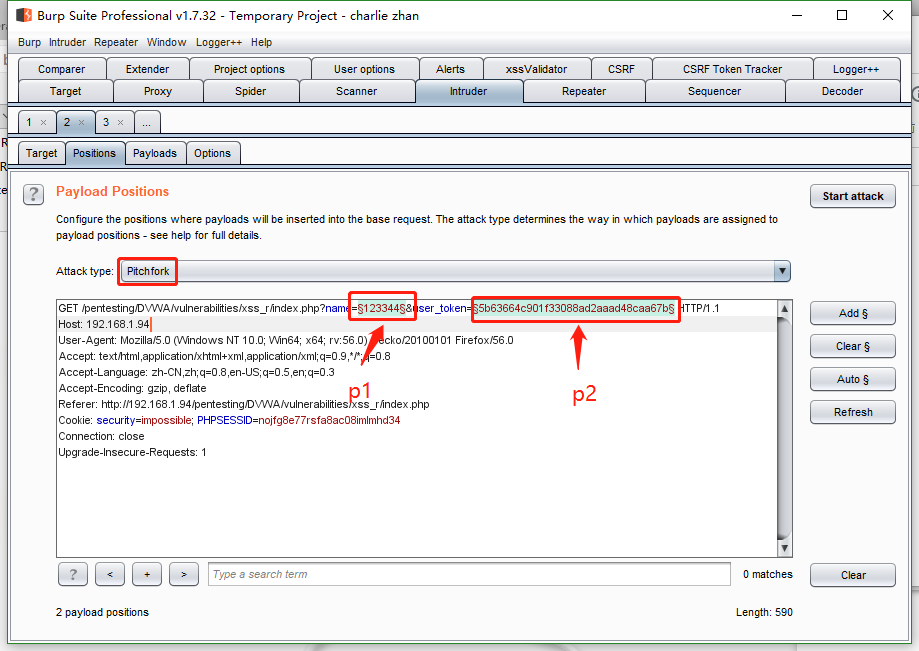Open the Repeater menu in menu bar

pos(116,42)
